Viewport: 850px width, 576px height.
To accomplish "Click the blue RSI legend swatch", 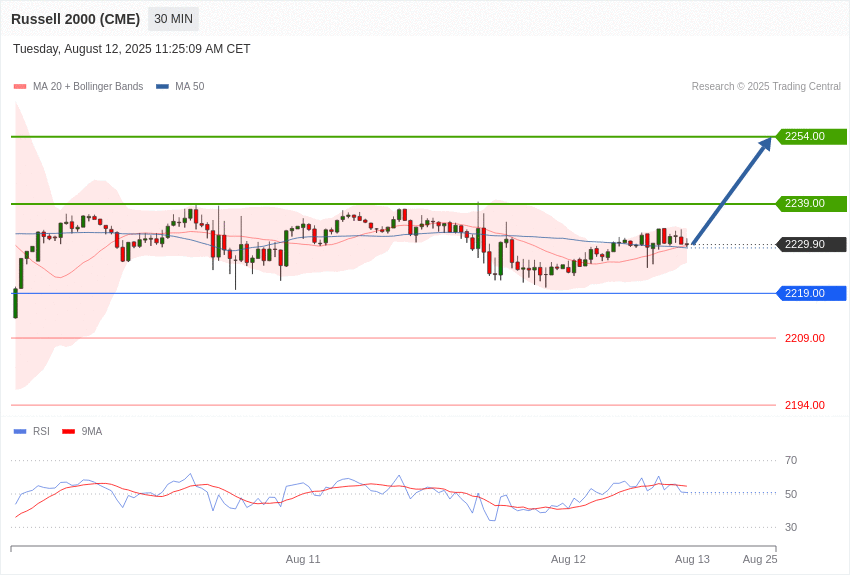I will tap(20, 431).
